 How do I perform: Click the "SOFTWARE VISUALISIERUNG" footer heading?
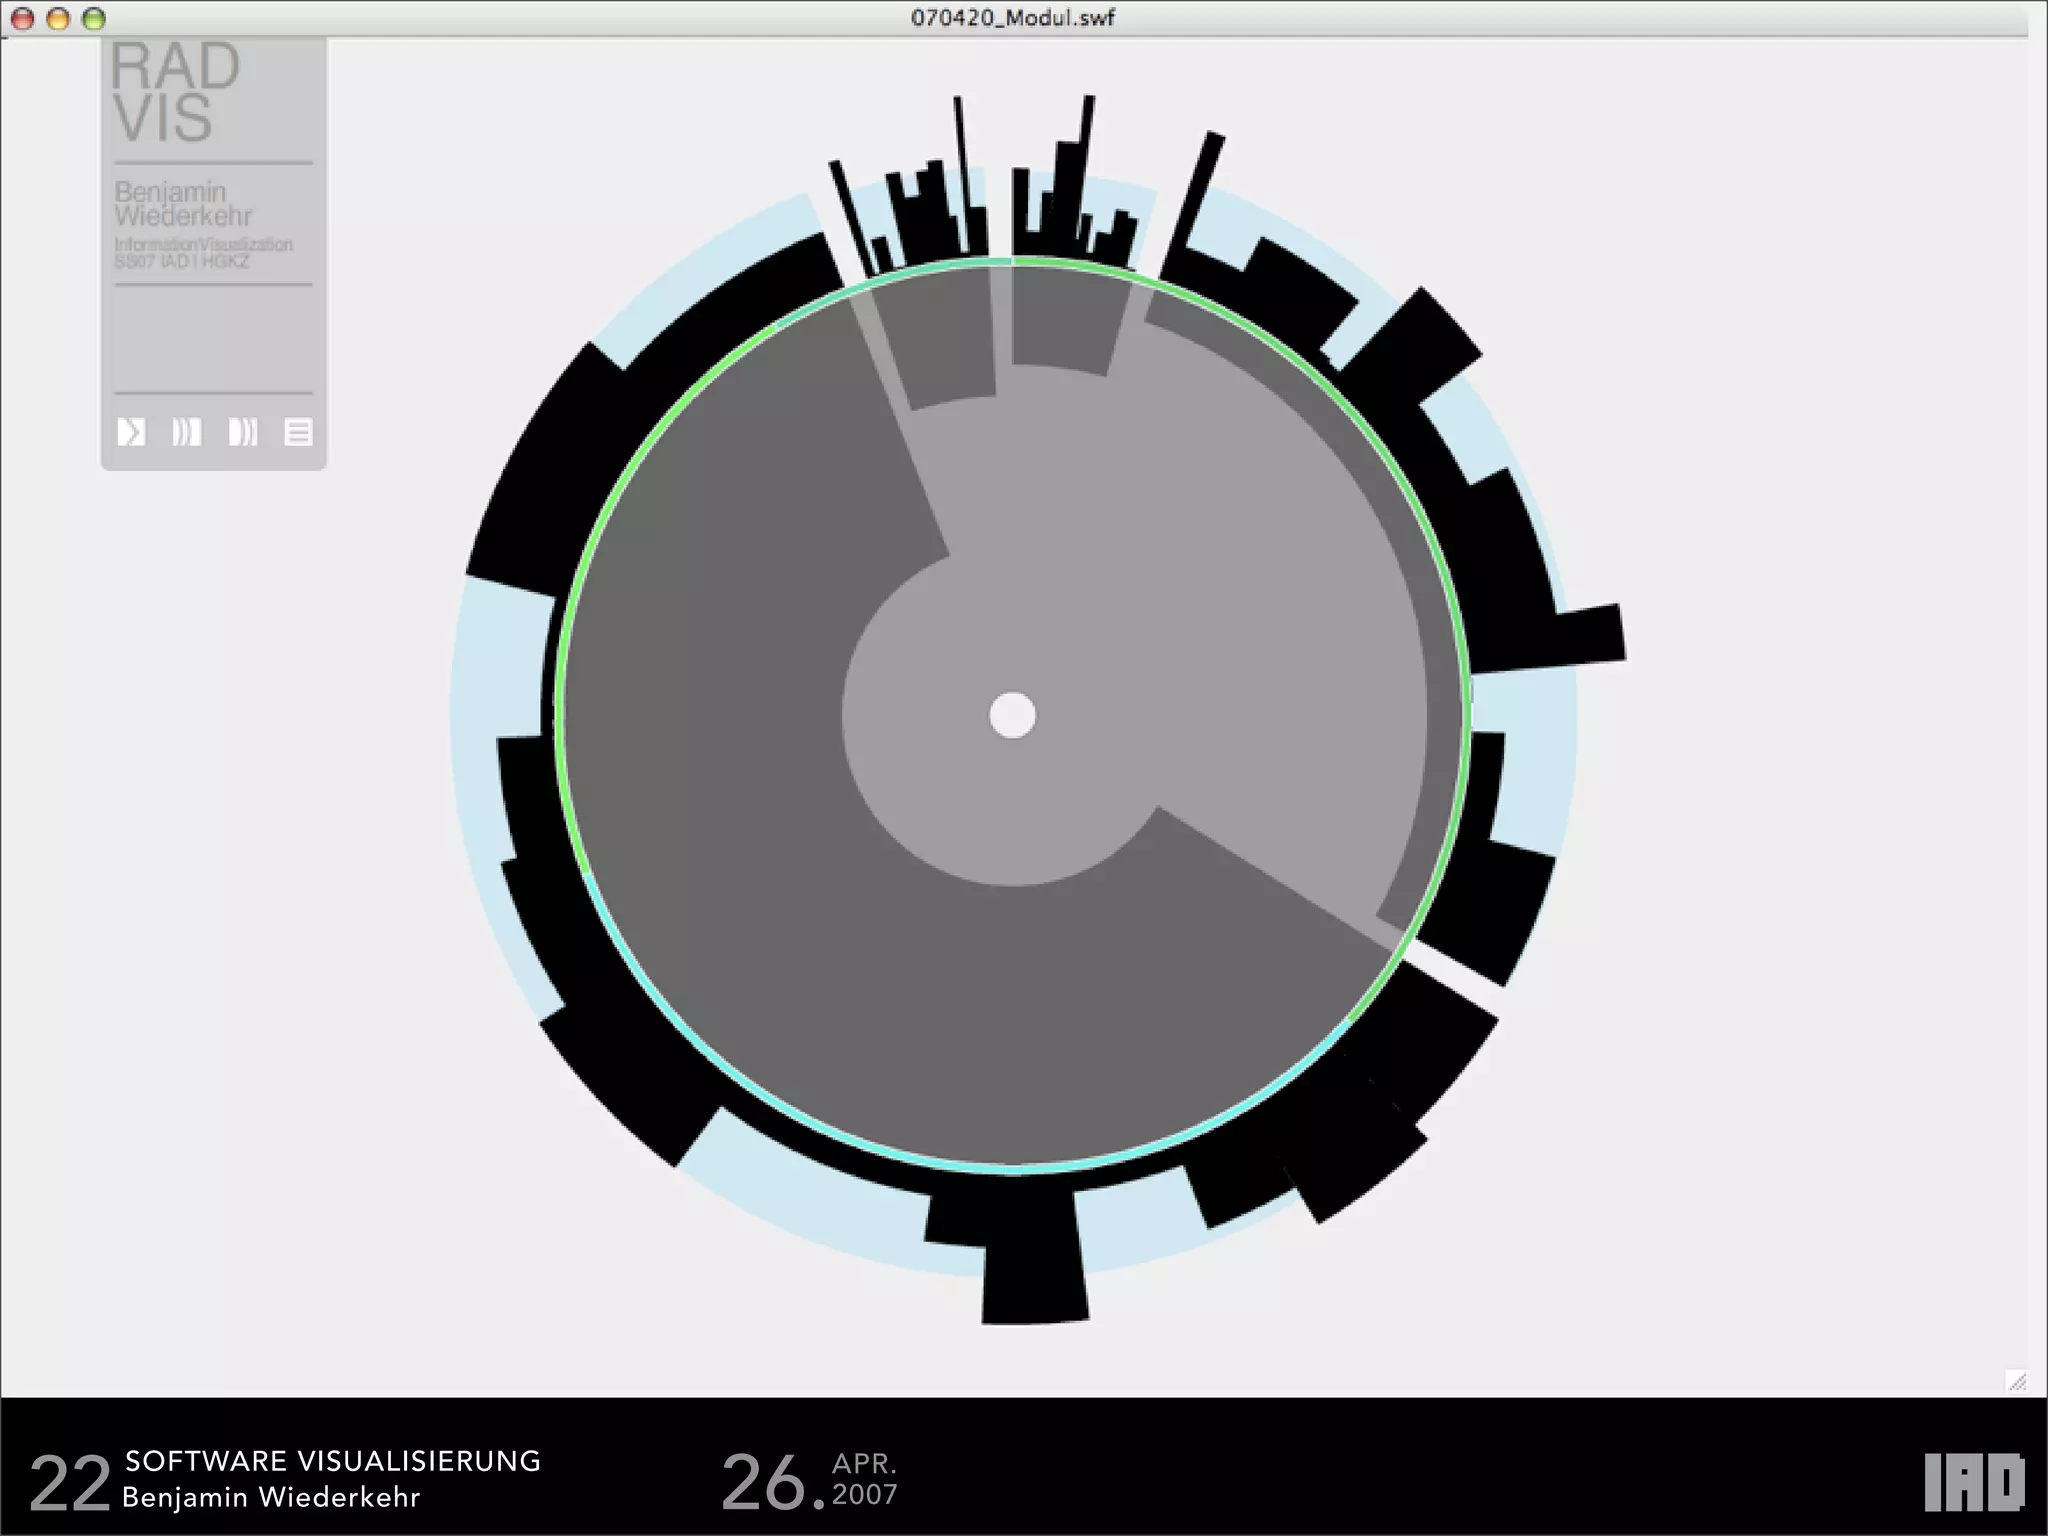tap(333, 1461)
